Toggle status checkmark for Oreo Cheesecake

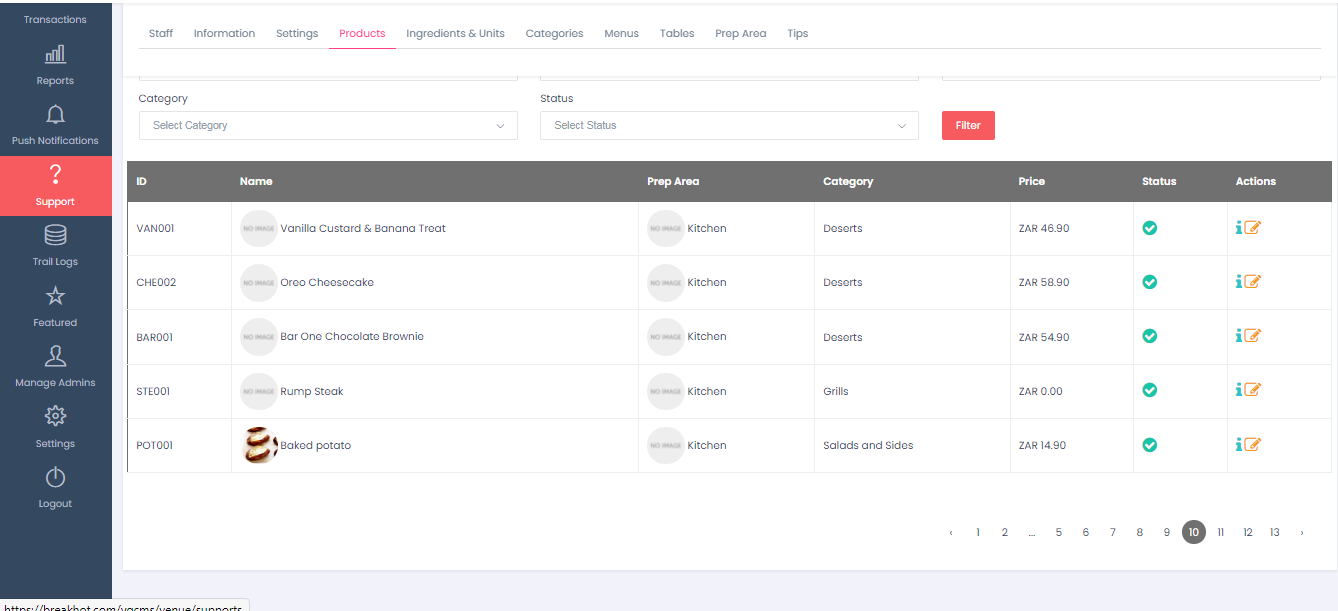coord(1150,282)
